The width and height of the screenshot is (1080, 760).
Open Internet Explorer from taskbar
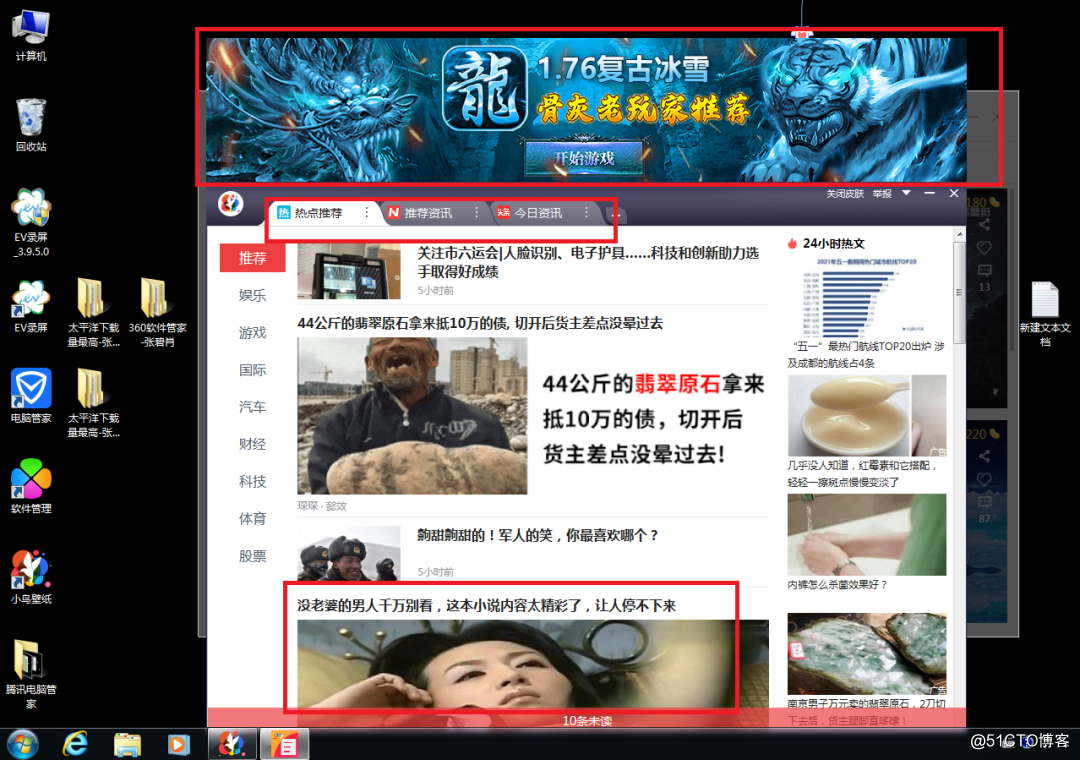pos(75,744)
